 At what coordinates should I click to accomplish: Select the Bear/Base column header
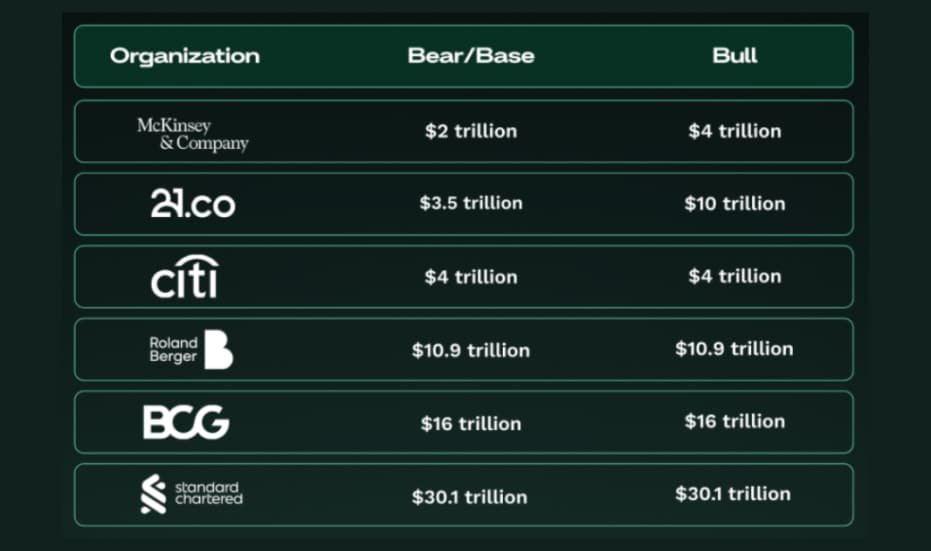[x=470, y=56]
